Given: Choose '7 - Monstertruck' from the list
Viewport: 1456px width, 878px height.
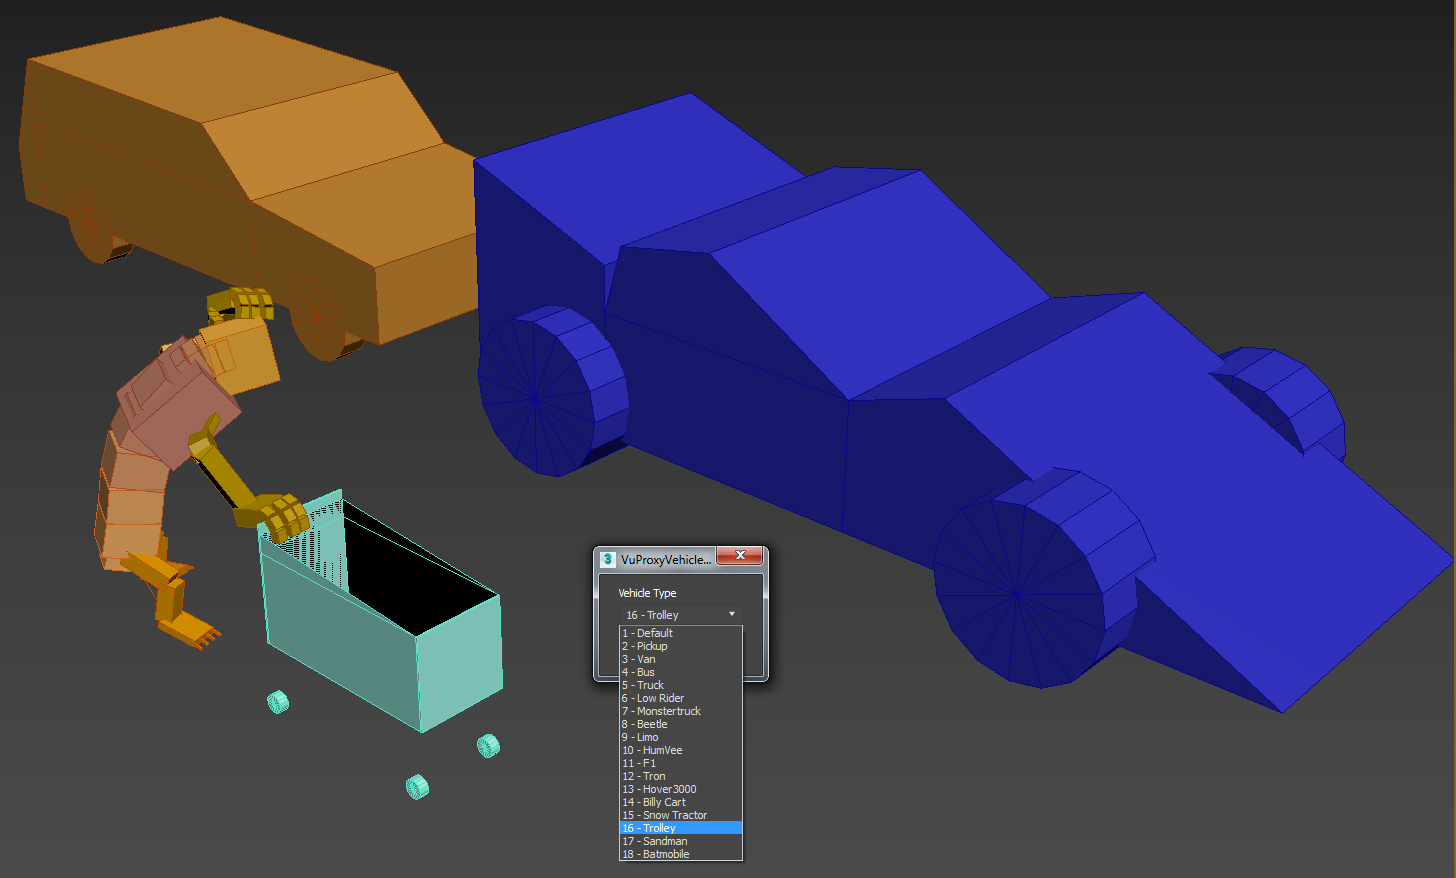Looking at the screenshot, I should [x=662, y=711].
